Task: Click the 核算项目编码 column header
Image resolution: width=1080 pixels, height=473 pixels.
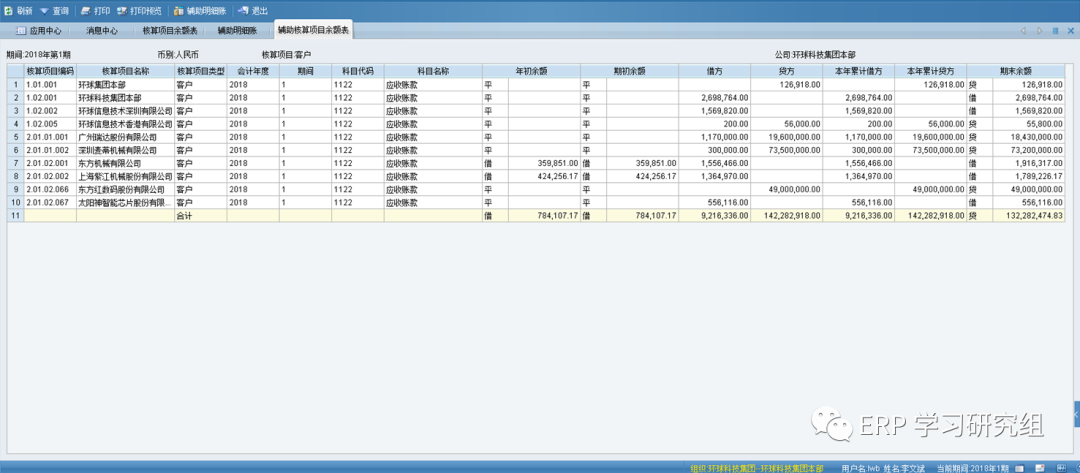Action: pyautogui.click(x=49, y=72)
